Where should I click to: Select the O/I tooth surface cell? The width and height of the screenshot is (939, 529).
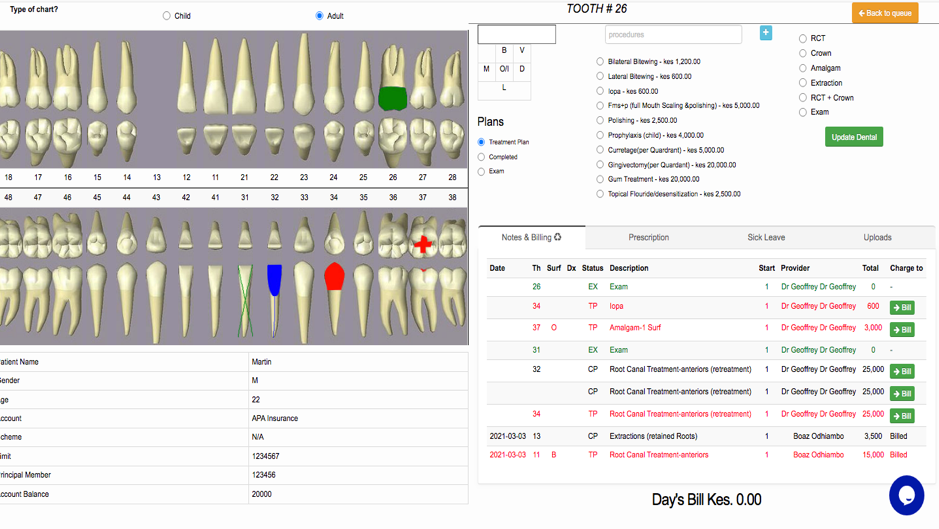(x=504, y=69)
